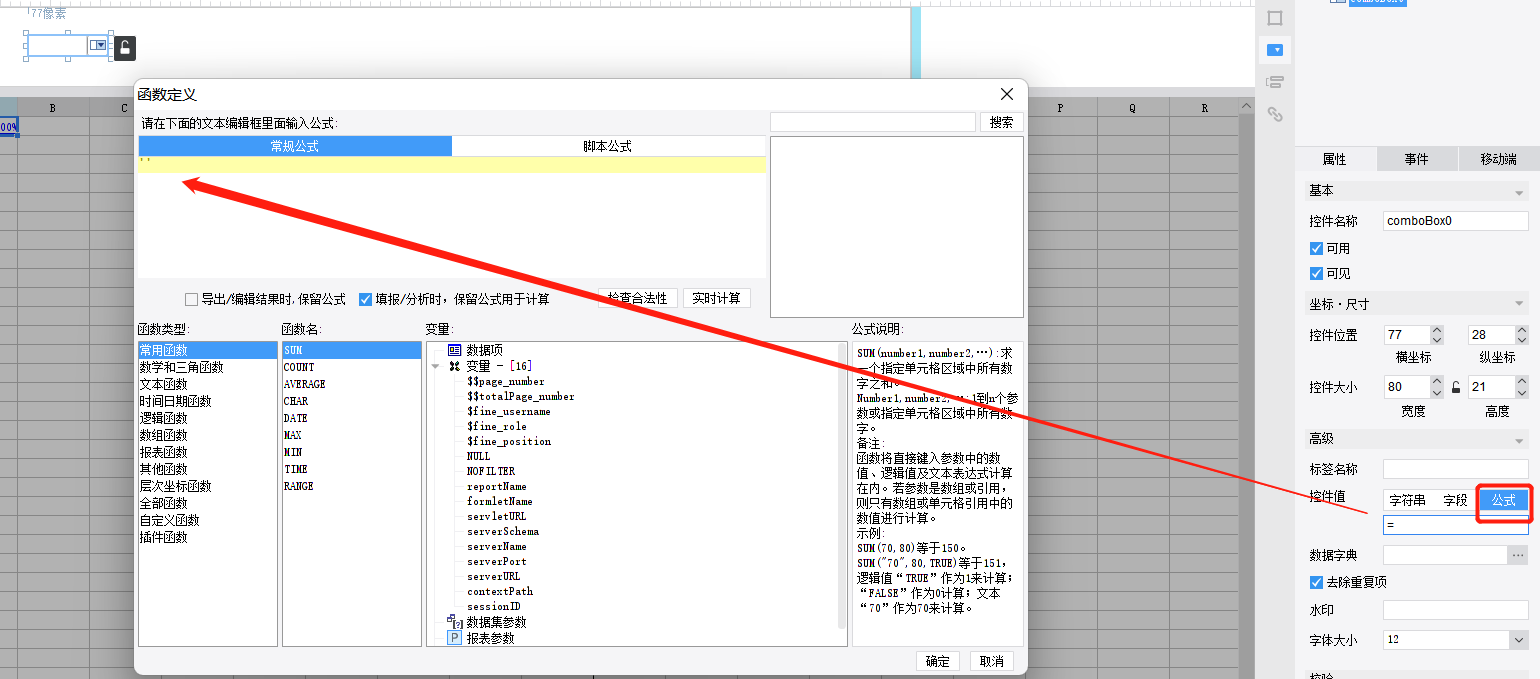Click the layered widget icon in right sidebar
1540x679 pixels.
coord(1275,82)
